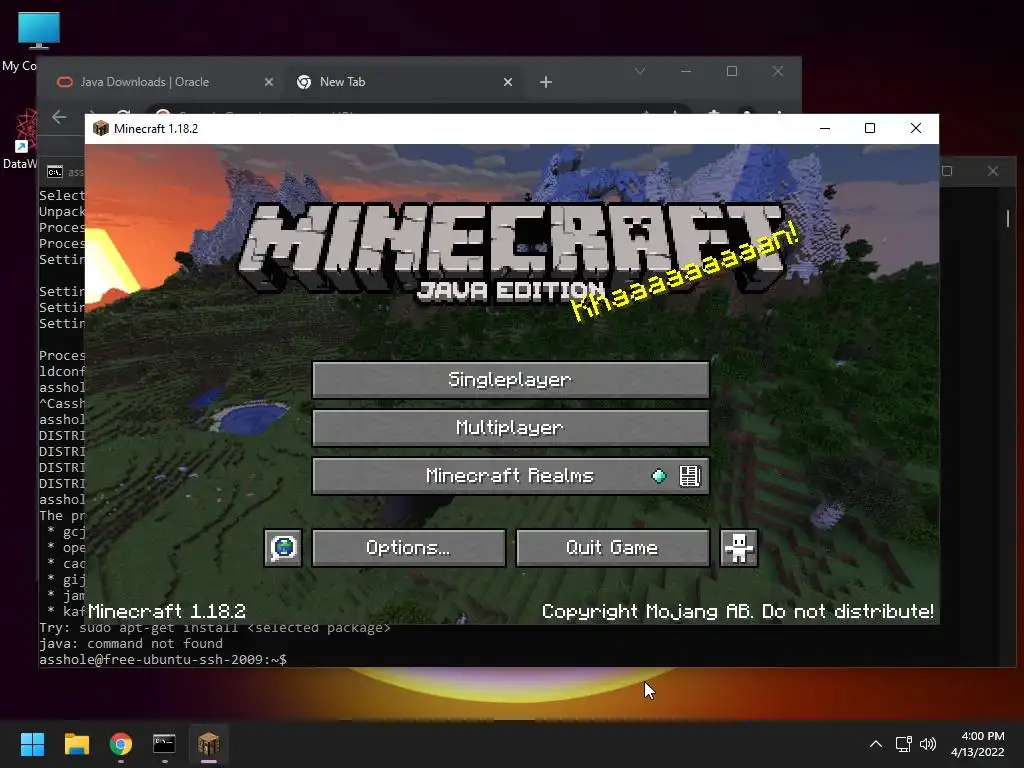1024x768 pixels.
Task: Open Minecraft Realms
Action: [511, 476]
